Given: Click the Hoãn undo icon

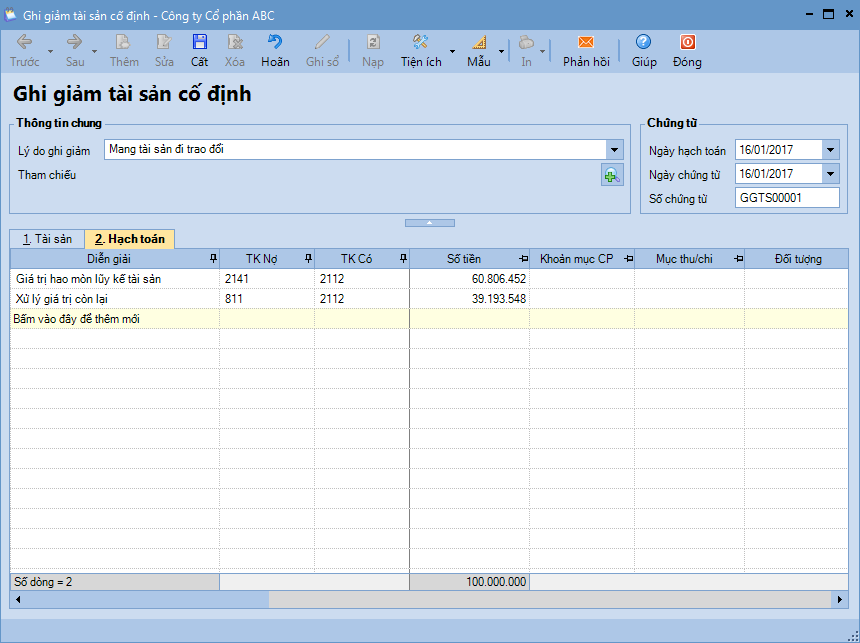Looking at the screenshot, I should pyautogui.click(x=275, y=42).
